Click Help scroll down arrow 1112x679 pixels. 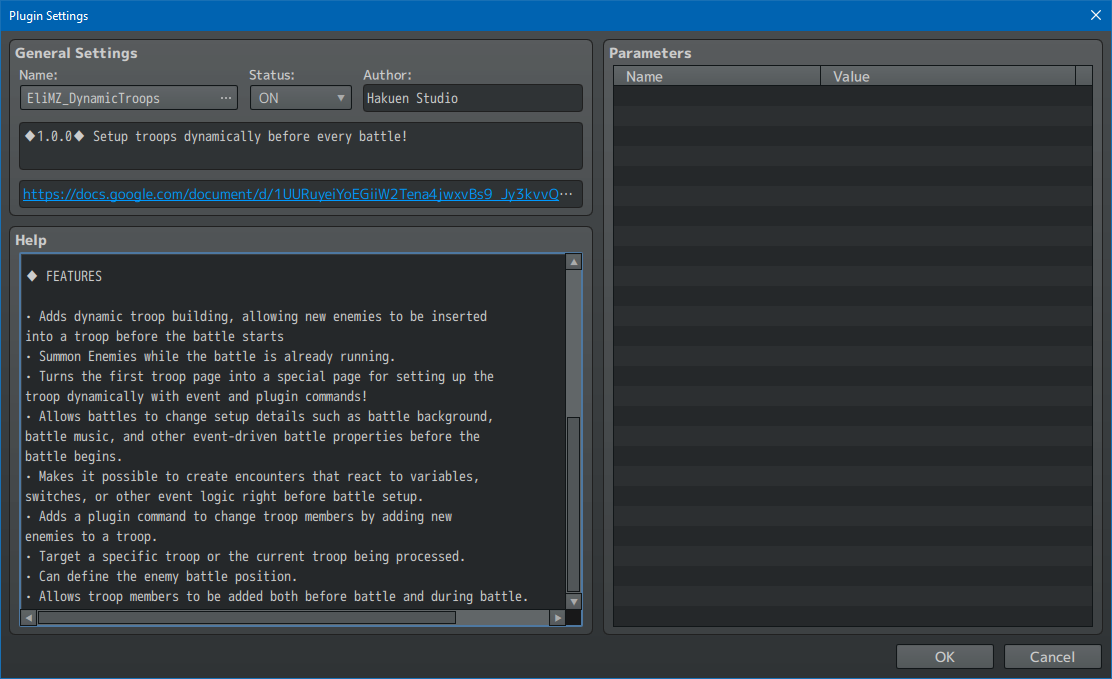pyautogui.click(x=574, y=601)
